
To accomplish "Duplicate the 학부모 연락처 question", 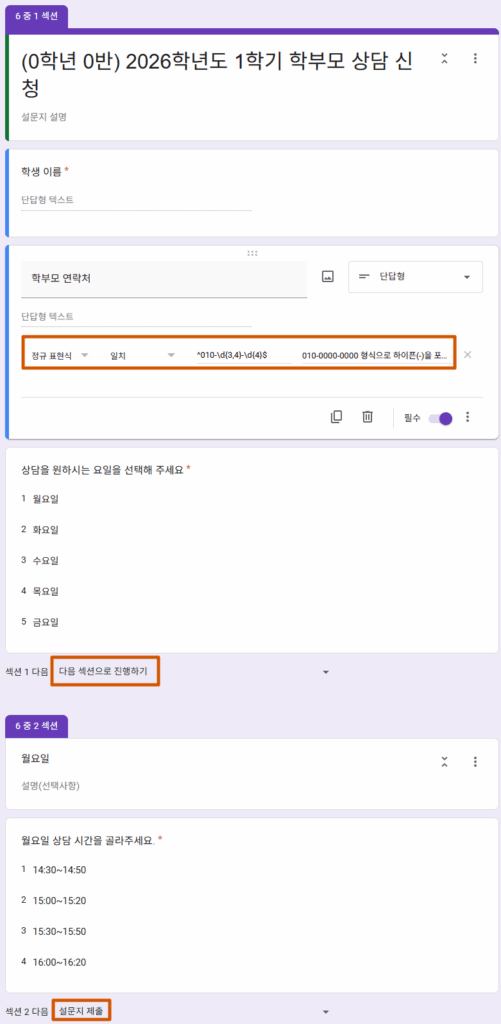I will [x=336, y=417].
